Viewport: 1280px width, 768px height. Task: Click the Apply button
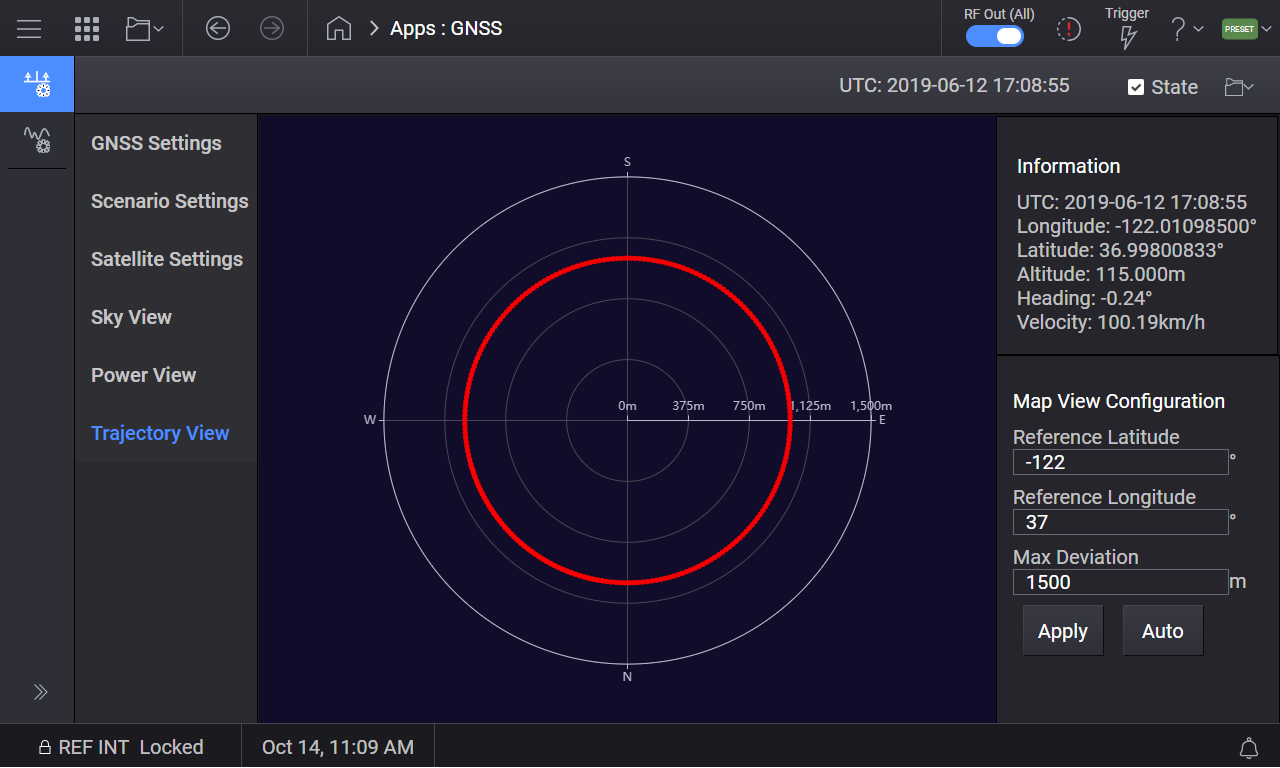point(1062,630)
